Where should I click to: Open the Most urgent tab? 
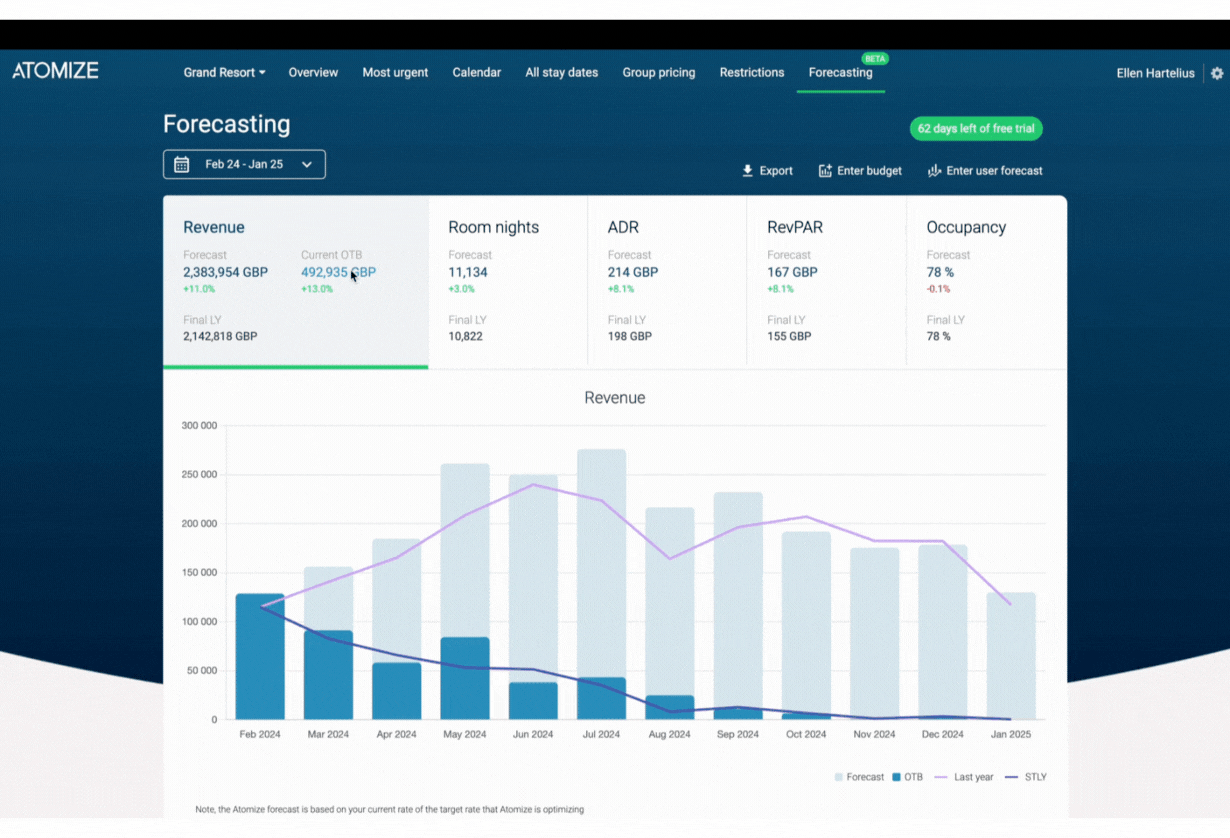pyautogui.click(x=395, y=72)
